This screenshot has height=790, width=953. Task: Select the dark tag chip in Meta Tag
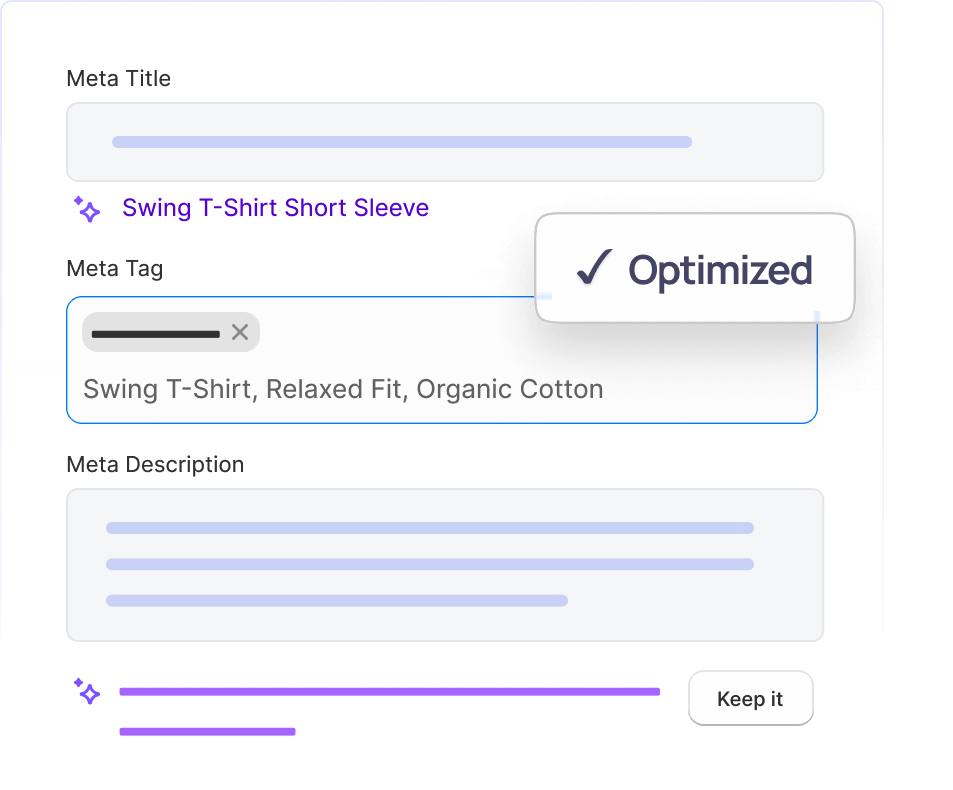(x=155, y=333)
